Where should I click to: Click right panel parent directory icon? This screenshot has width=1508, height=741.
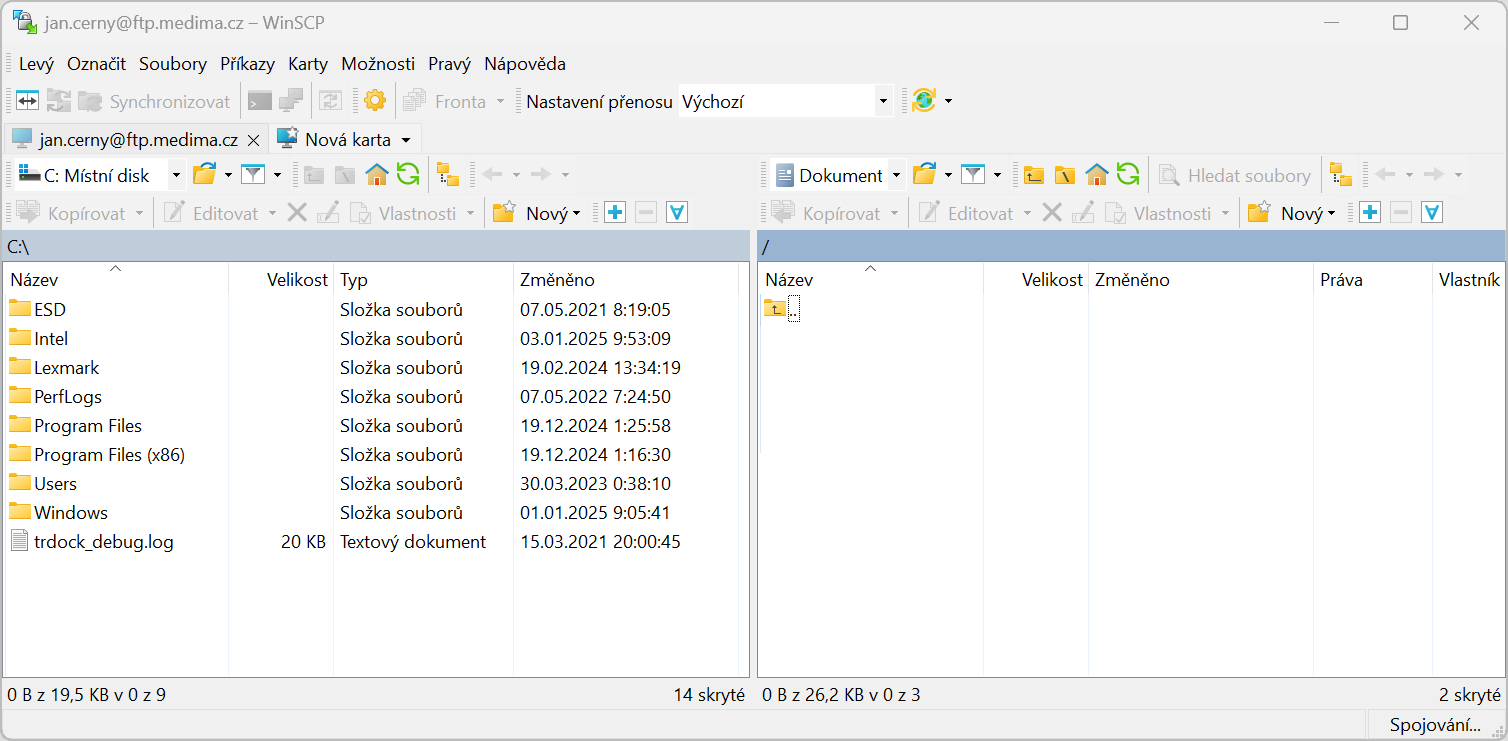click(x=1034, y=175)
